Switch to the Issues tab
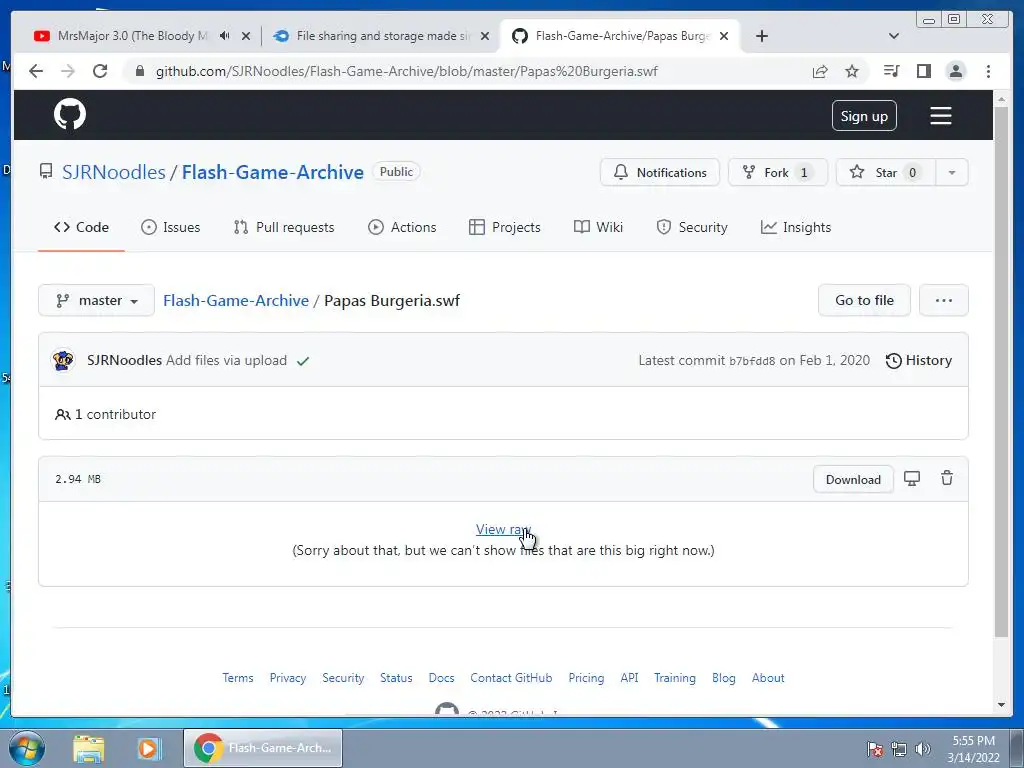Viewport: 1024px width, 768px height. 170,227
